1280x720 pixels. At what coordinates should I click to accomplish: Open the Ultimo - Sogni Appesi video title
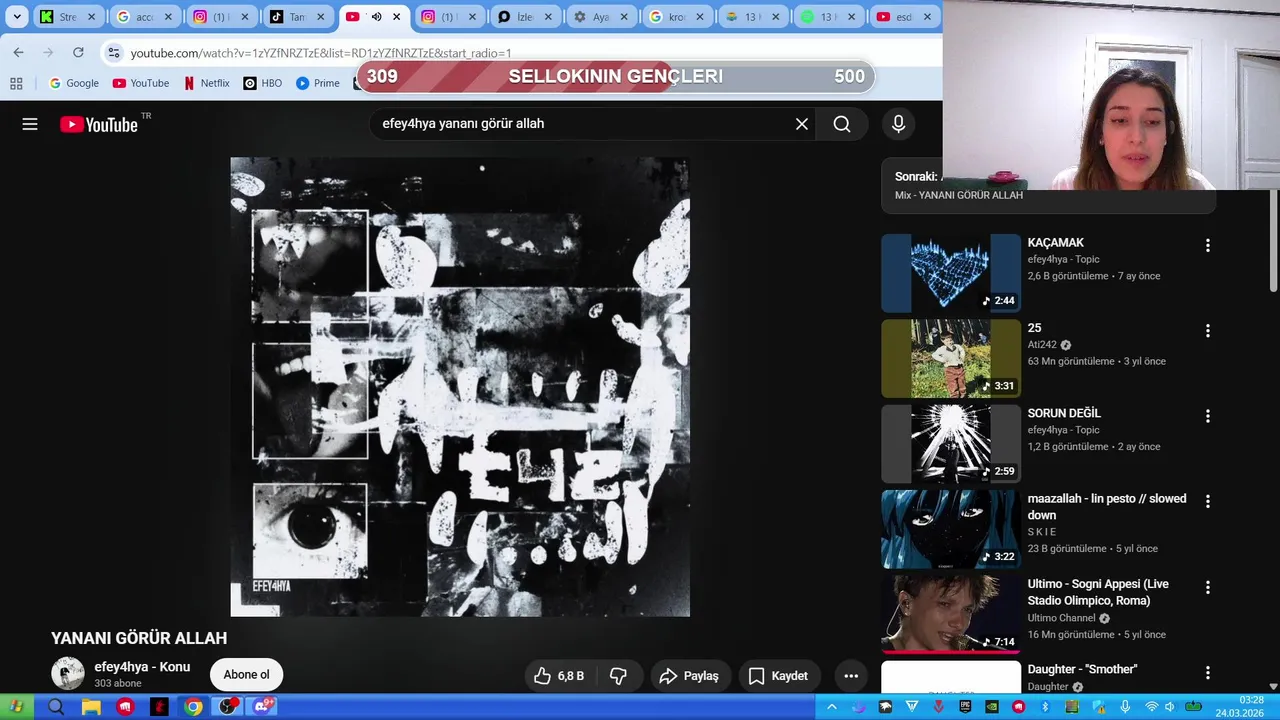[x=1098, y=592]
